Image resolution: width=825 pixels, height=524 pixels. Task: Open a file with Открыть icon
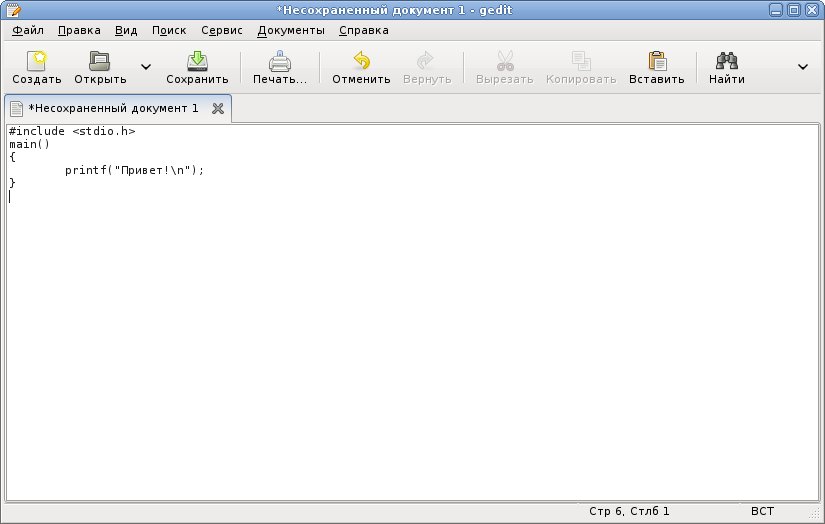coord(99,61)
